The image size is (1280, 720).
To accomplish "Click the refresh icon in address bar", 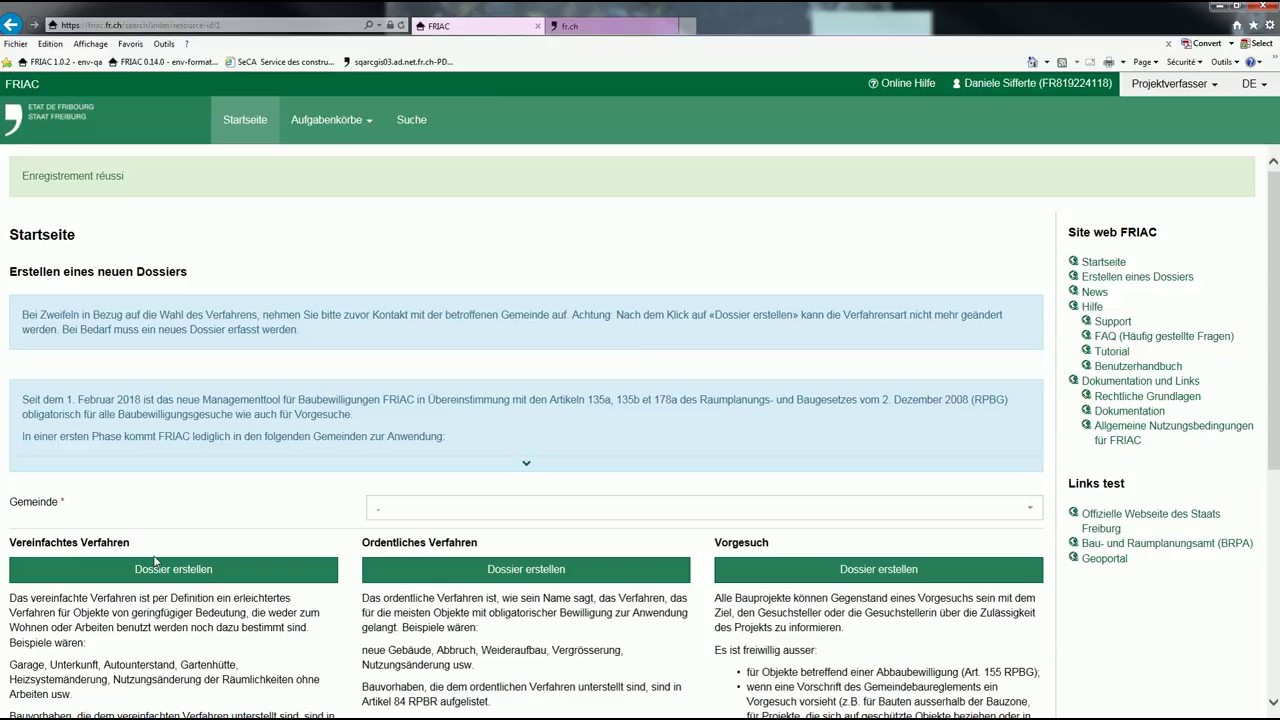I will pyautogui.click(x=401, y=25).
